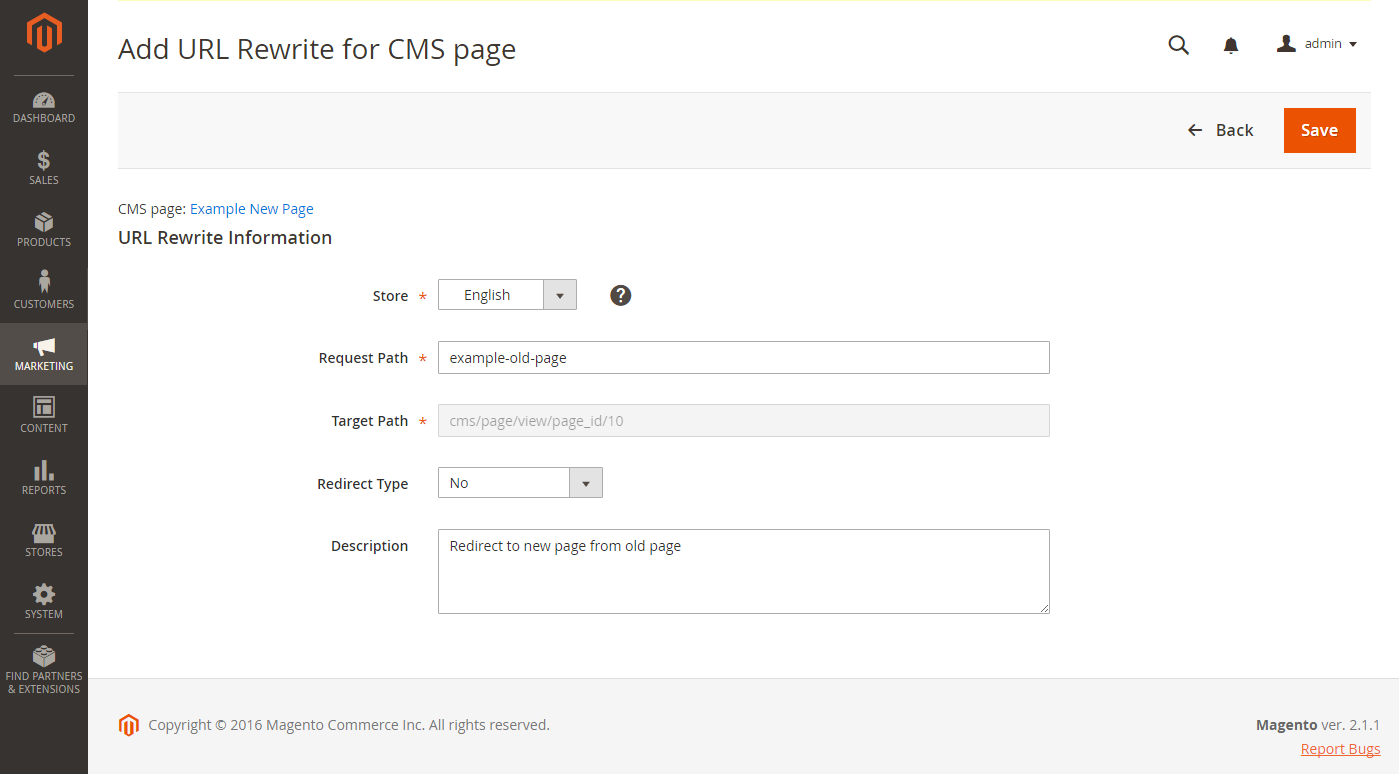
Task: Open the Products menu
Action: tap(44, 230)
